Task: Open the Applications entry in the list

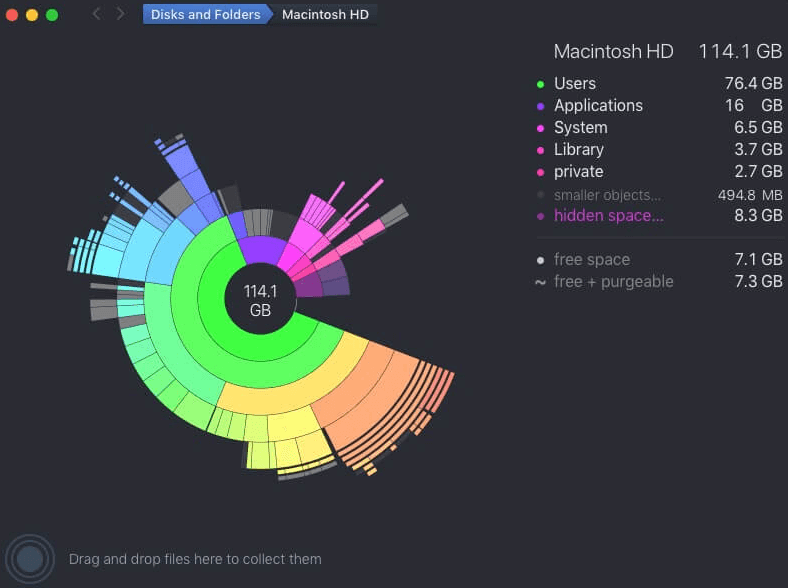Action: coord(598,106)
